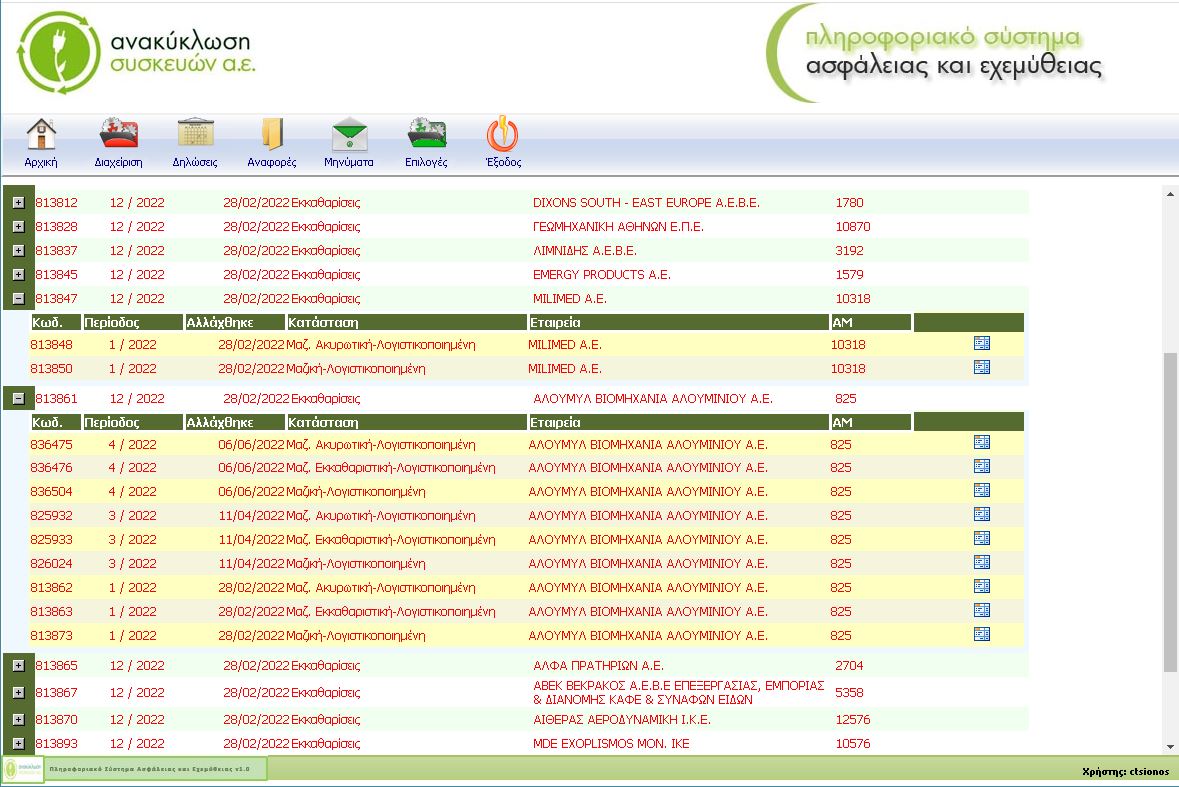
Task: Click registry number 5358
Action: [x=850, y=693]
